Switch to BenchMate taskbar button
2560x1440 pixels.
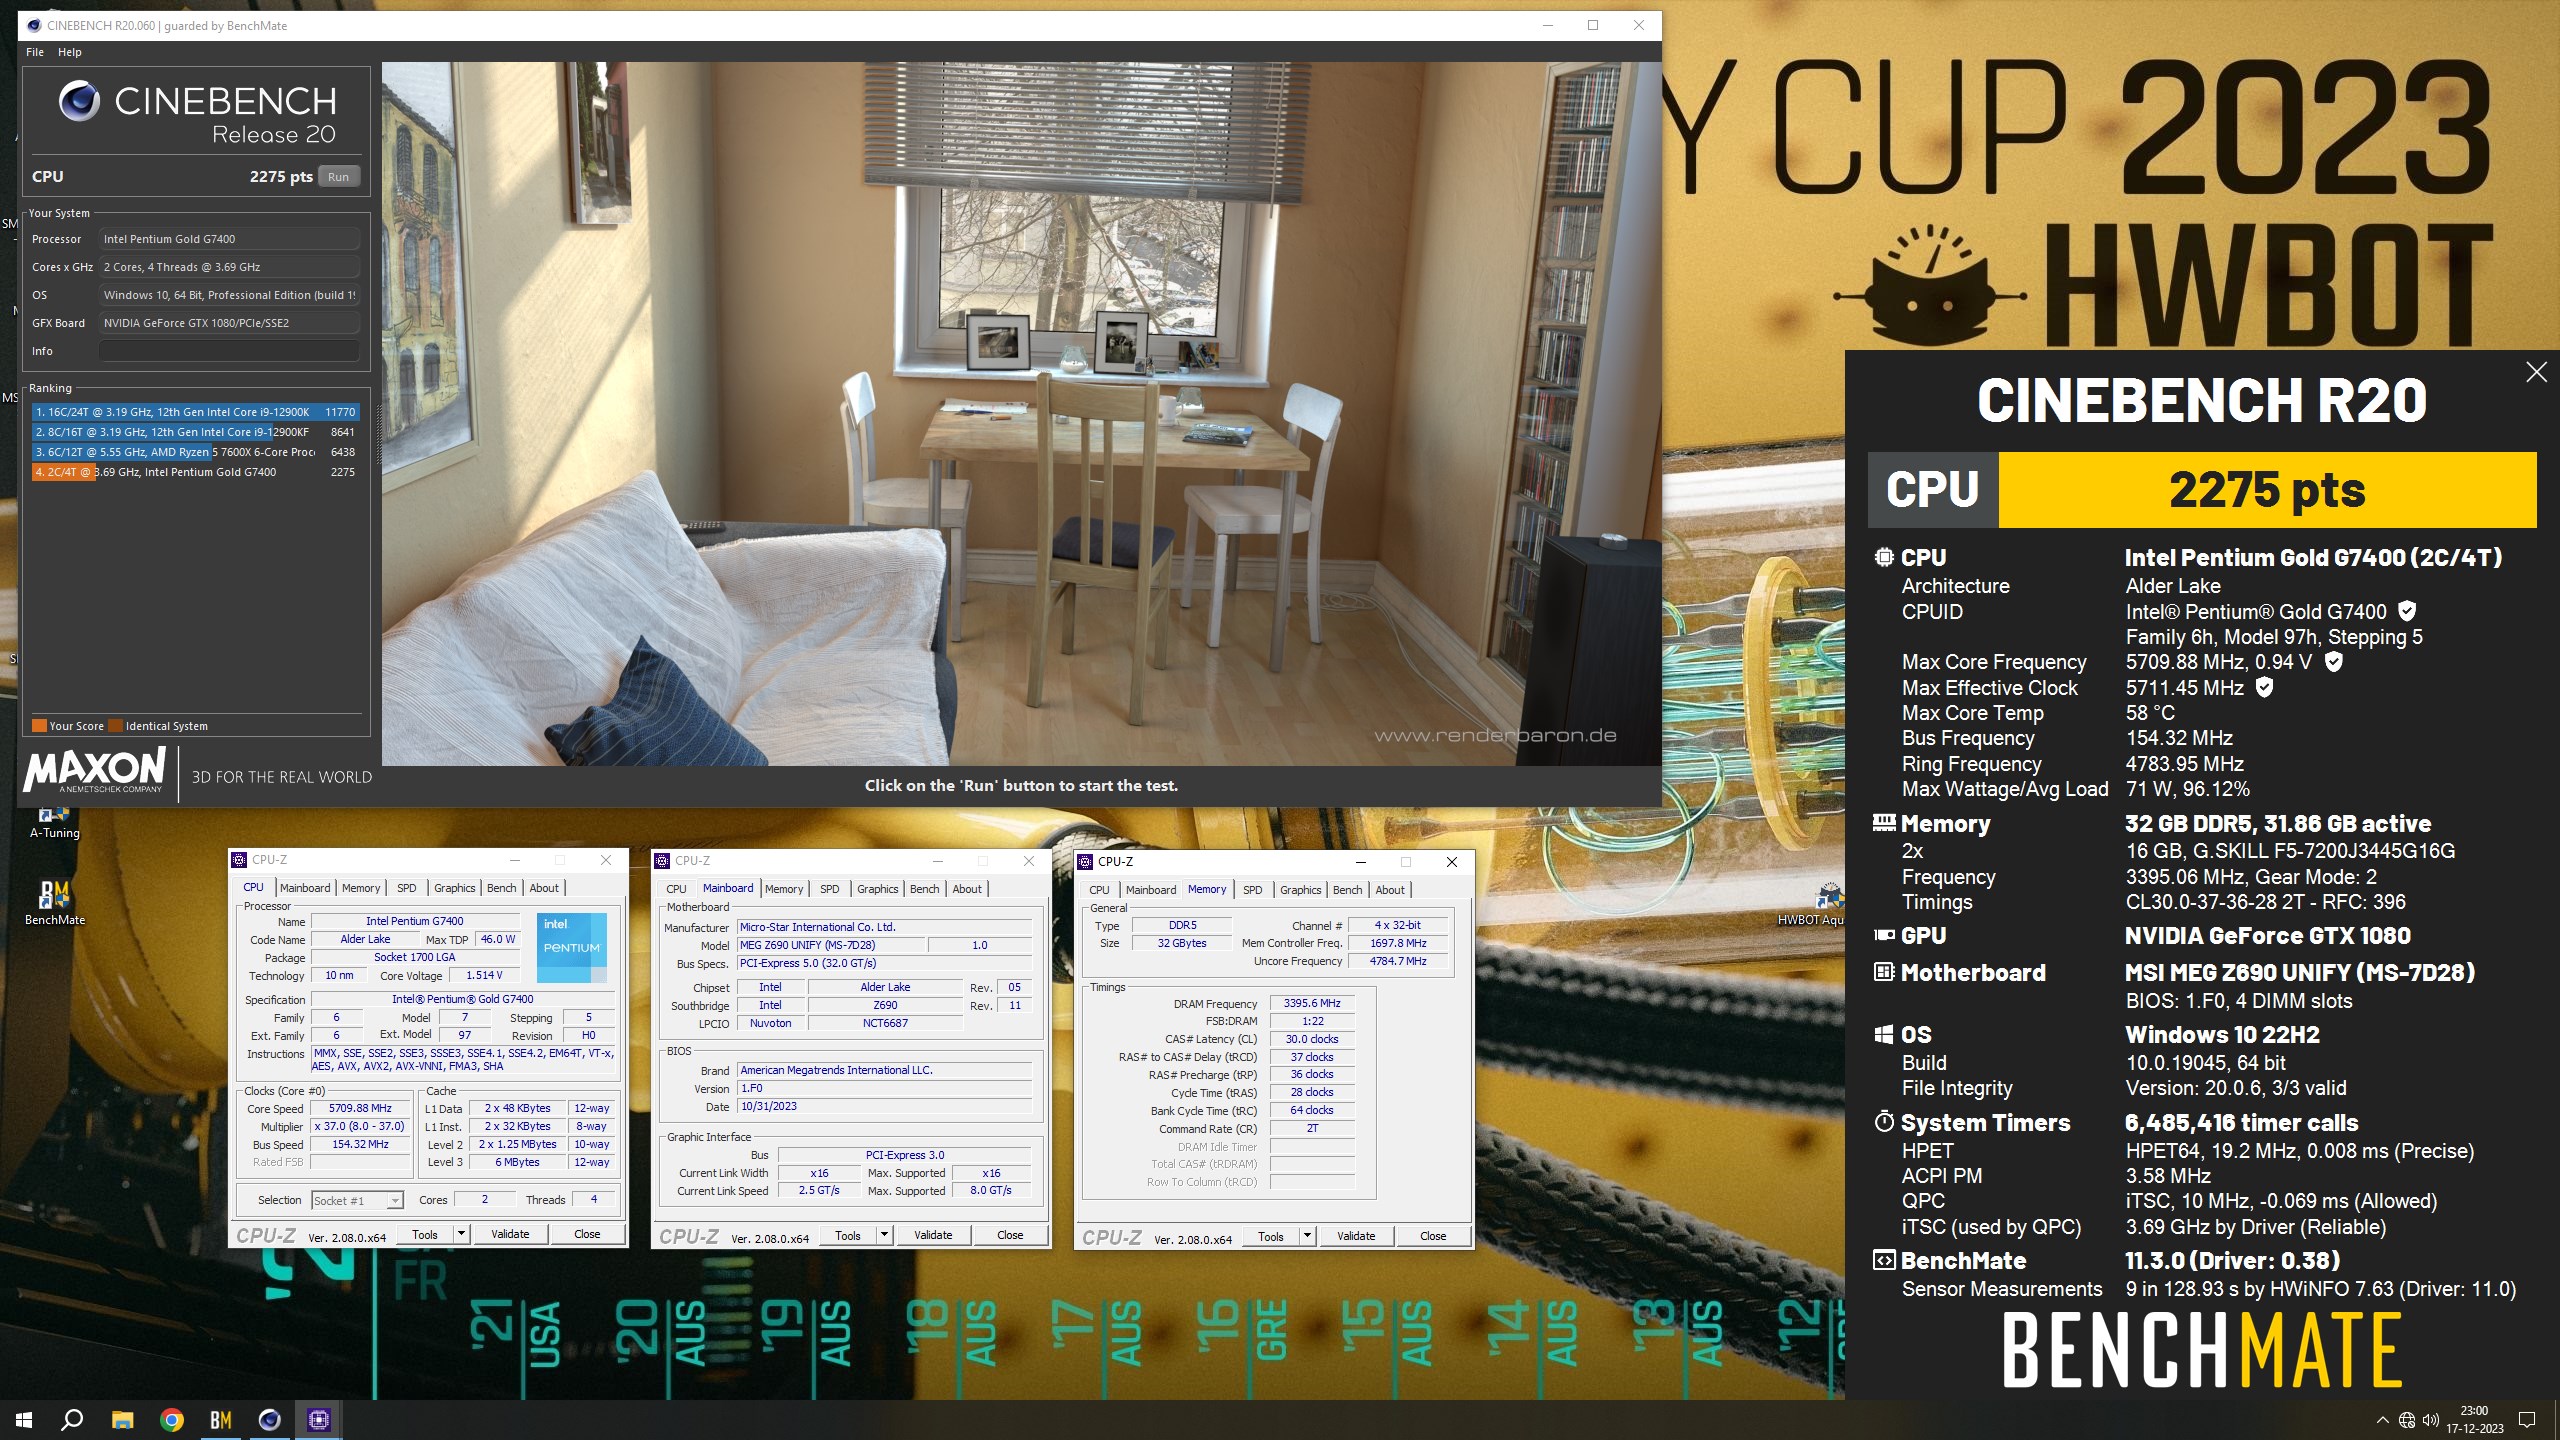tap(221, 1419)
